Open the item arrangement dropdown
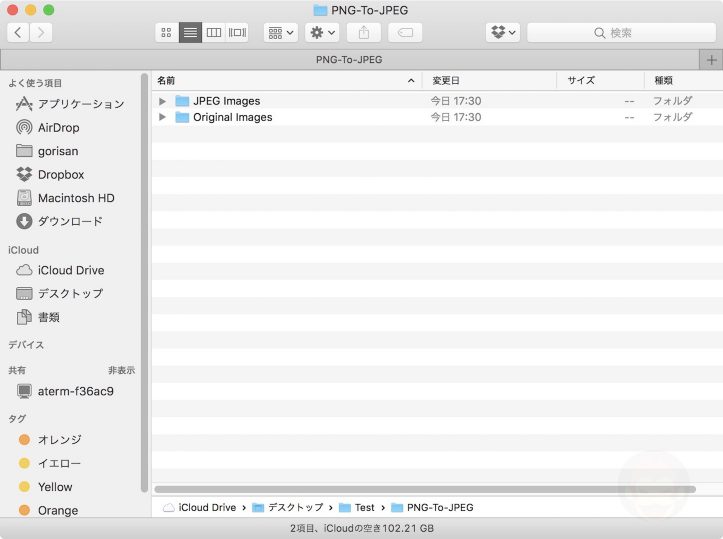723x539 pixels. tap(281, 33)
